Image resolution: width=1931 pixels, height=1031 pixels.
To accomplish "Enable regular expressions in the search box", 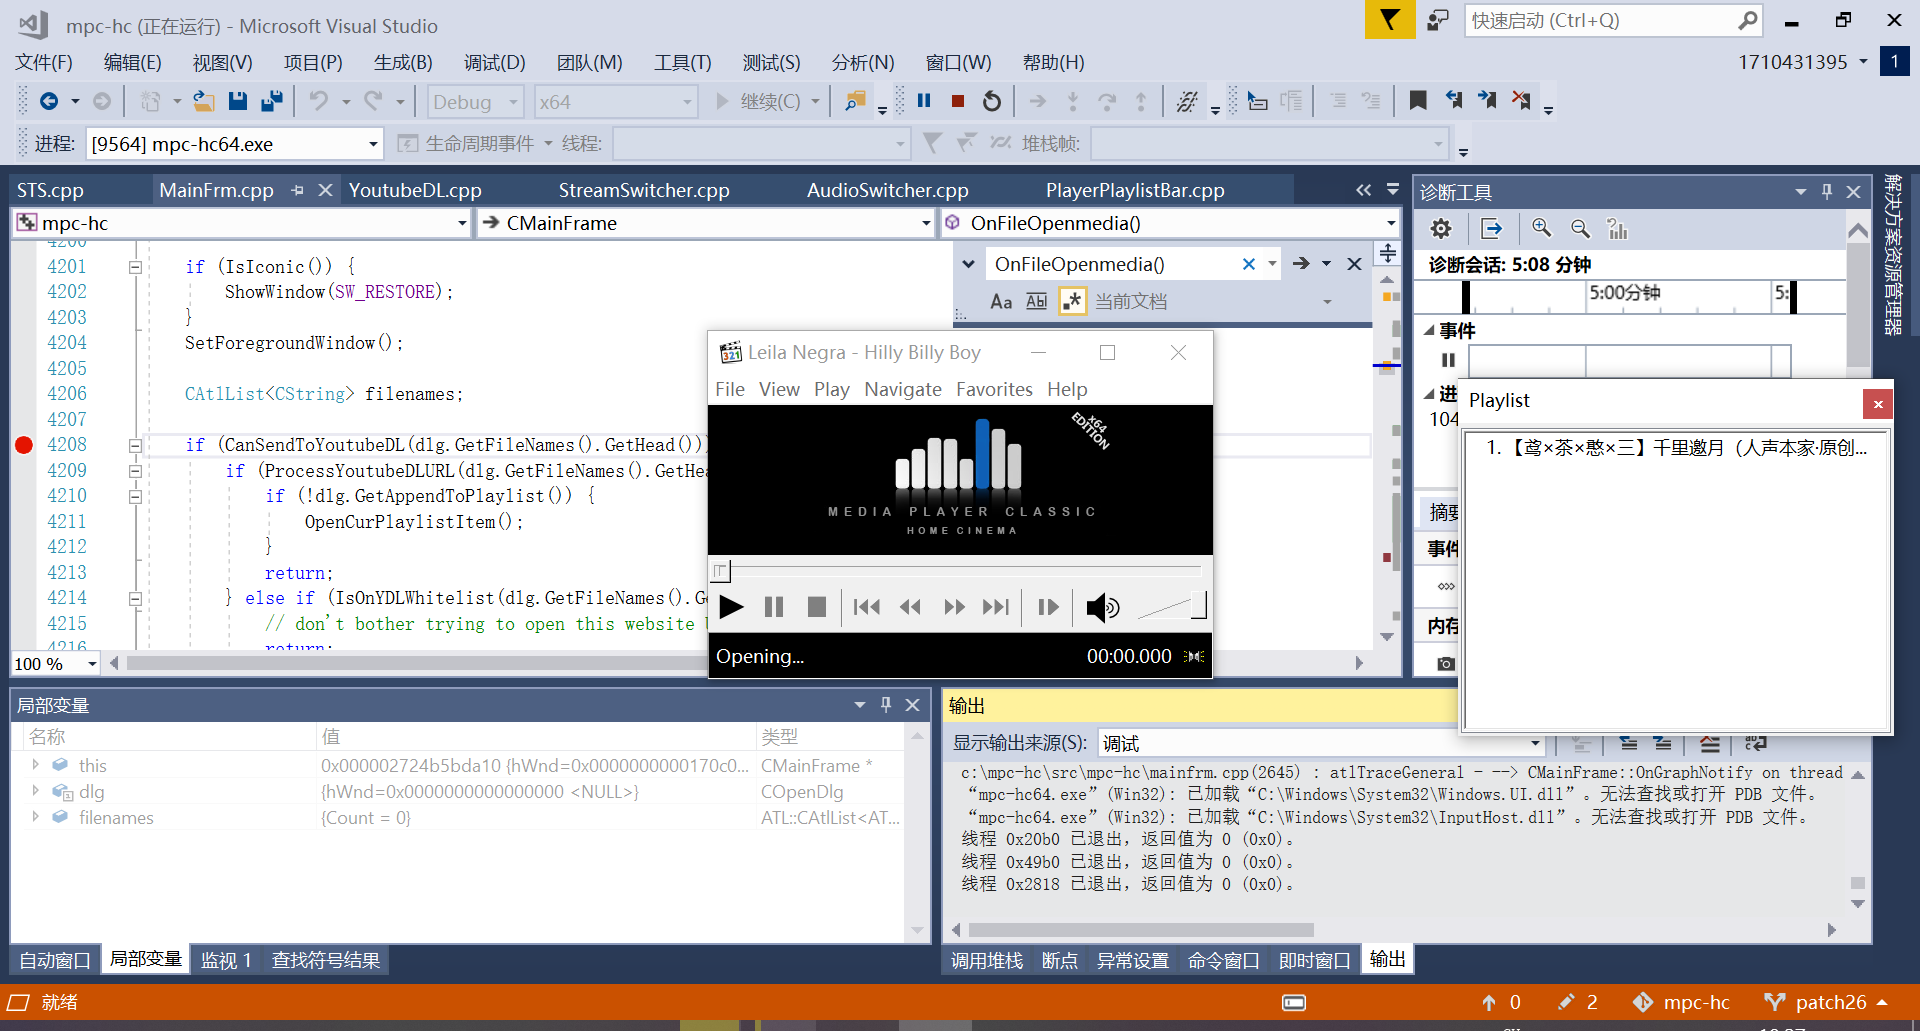I will [x=1072, y=300].
